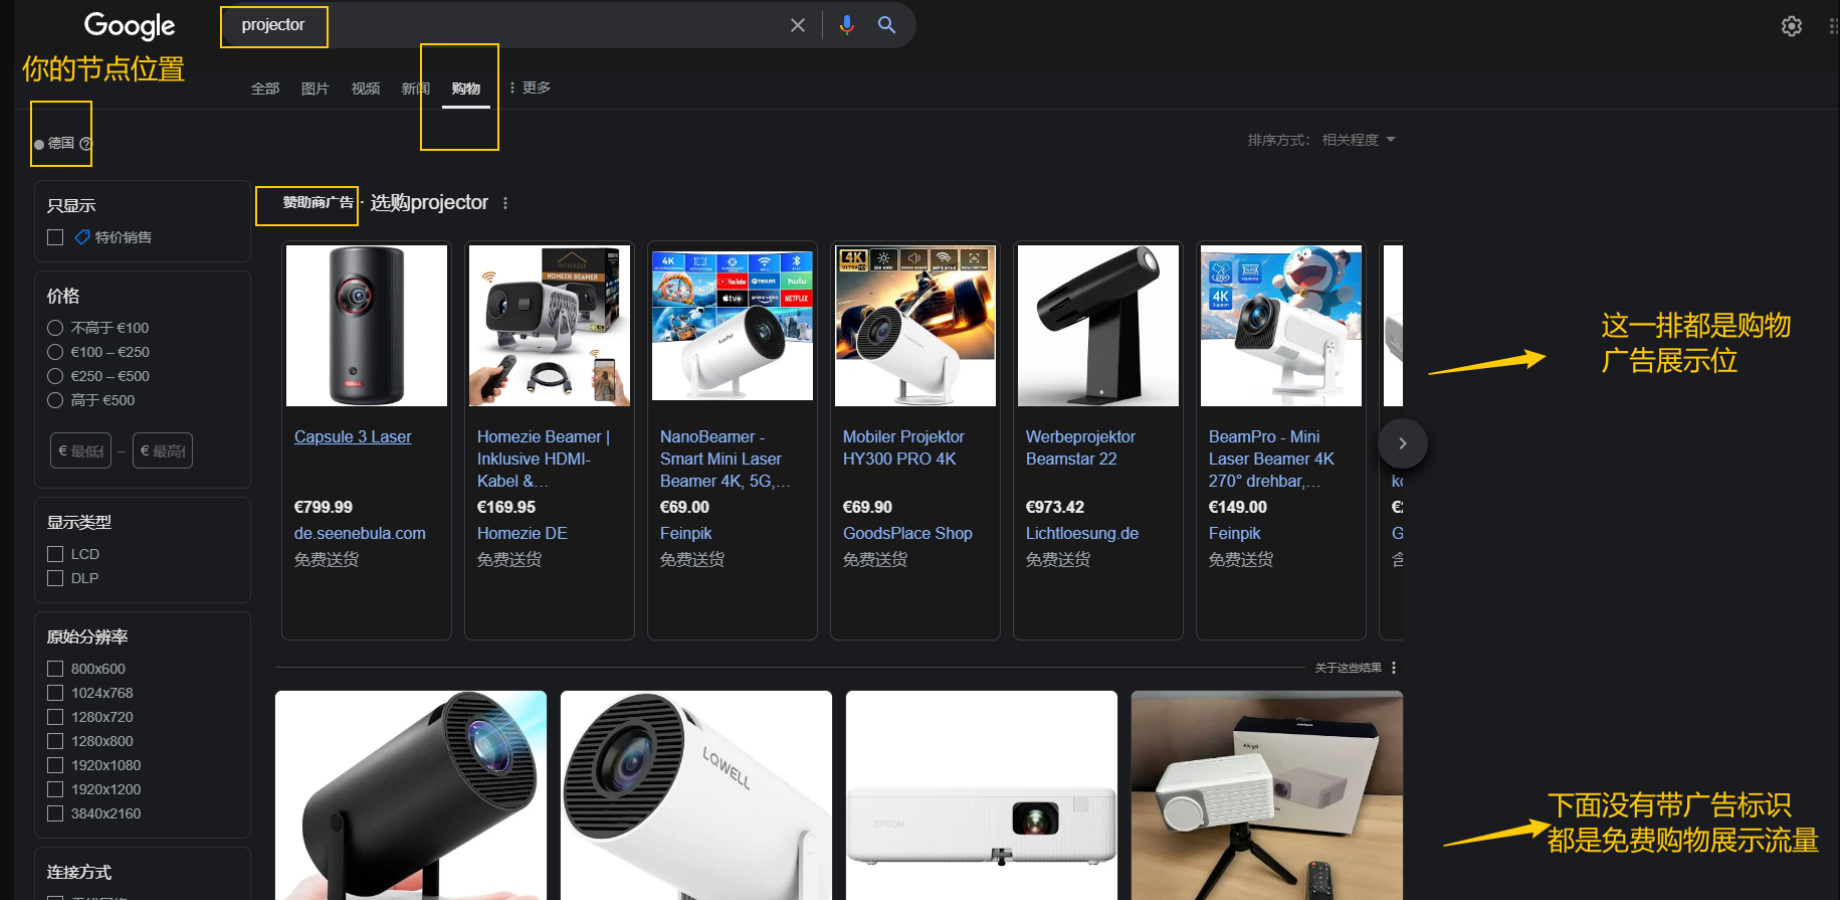
Task: Open the Capsule 3 Laser product link
Action: point(352,437)
